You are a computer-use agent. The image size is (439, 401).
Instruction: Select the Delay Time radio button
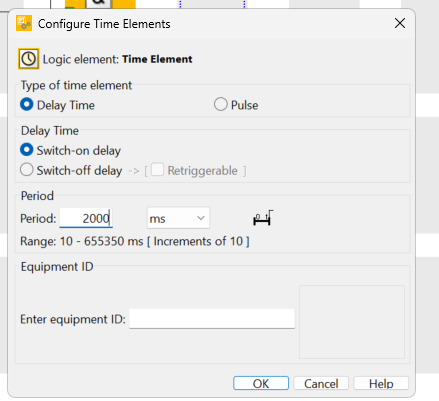(x=27, y=105)
